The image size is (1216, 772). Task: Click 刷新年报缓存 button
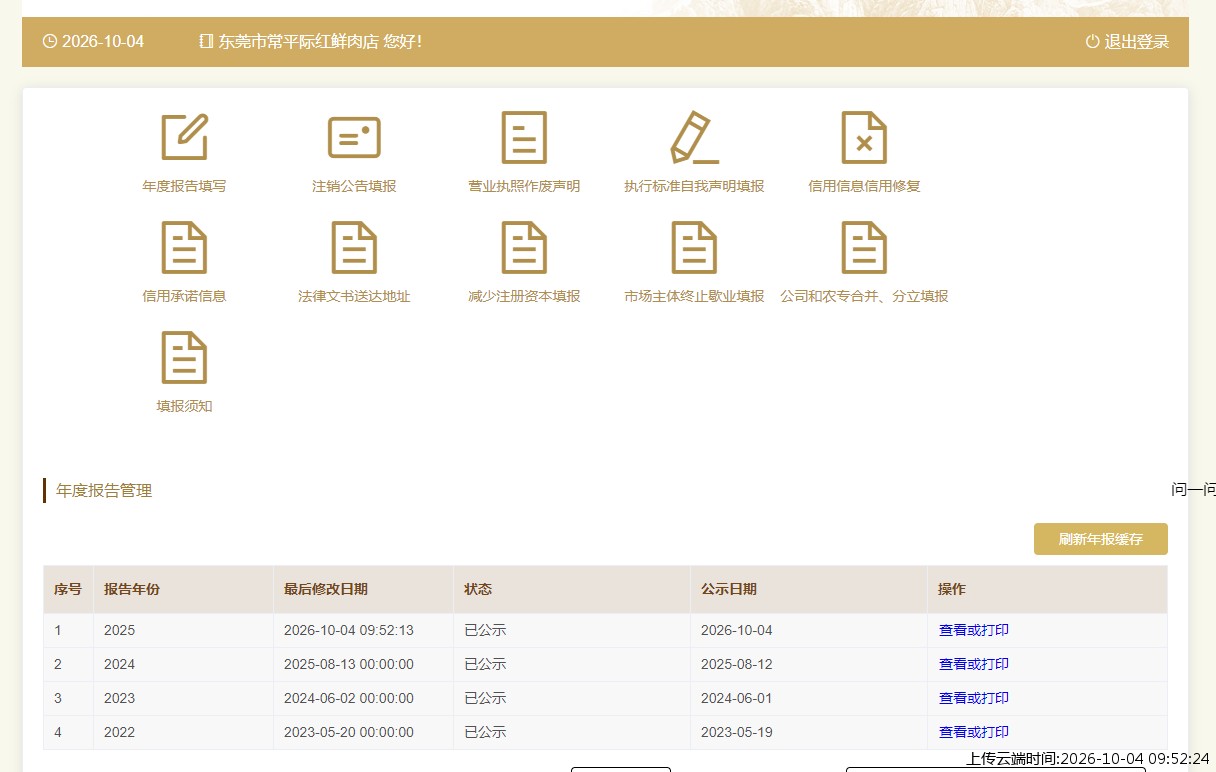1100,539
